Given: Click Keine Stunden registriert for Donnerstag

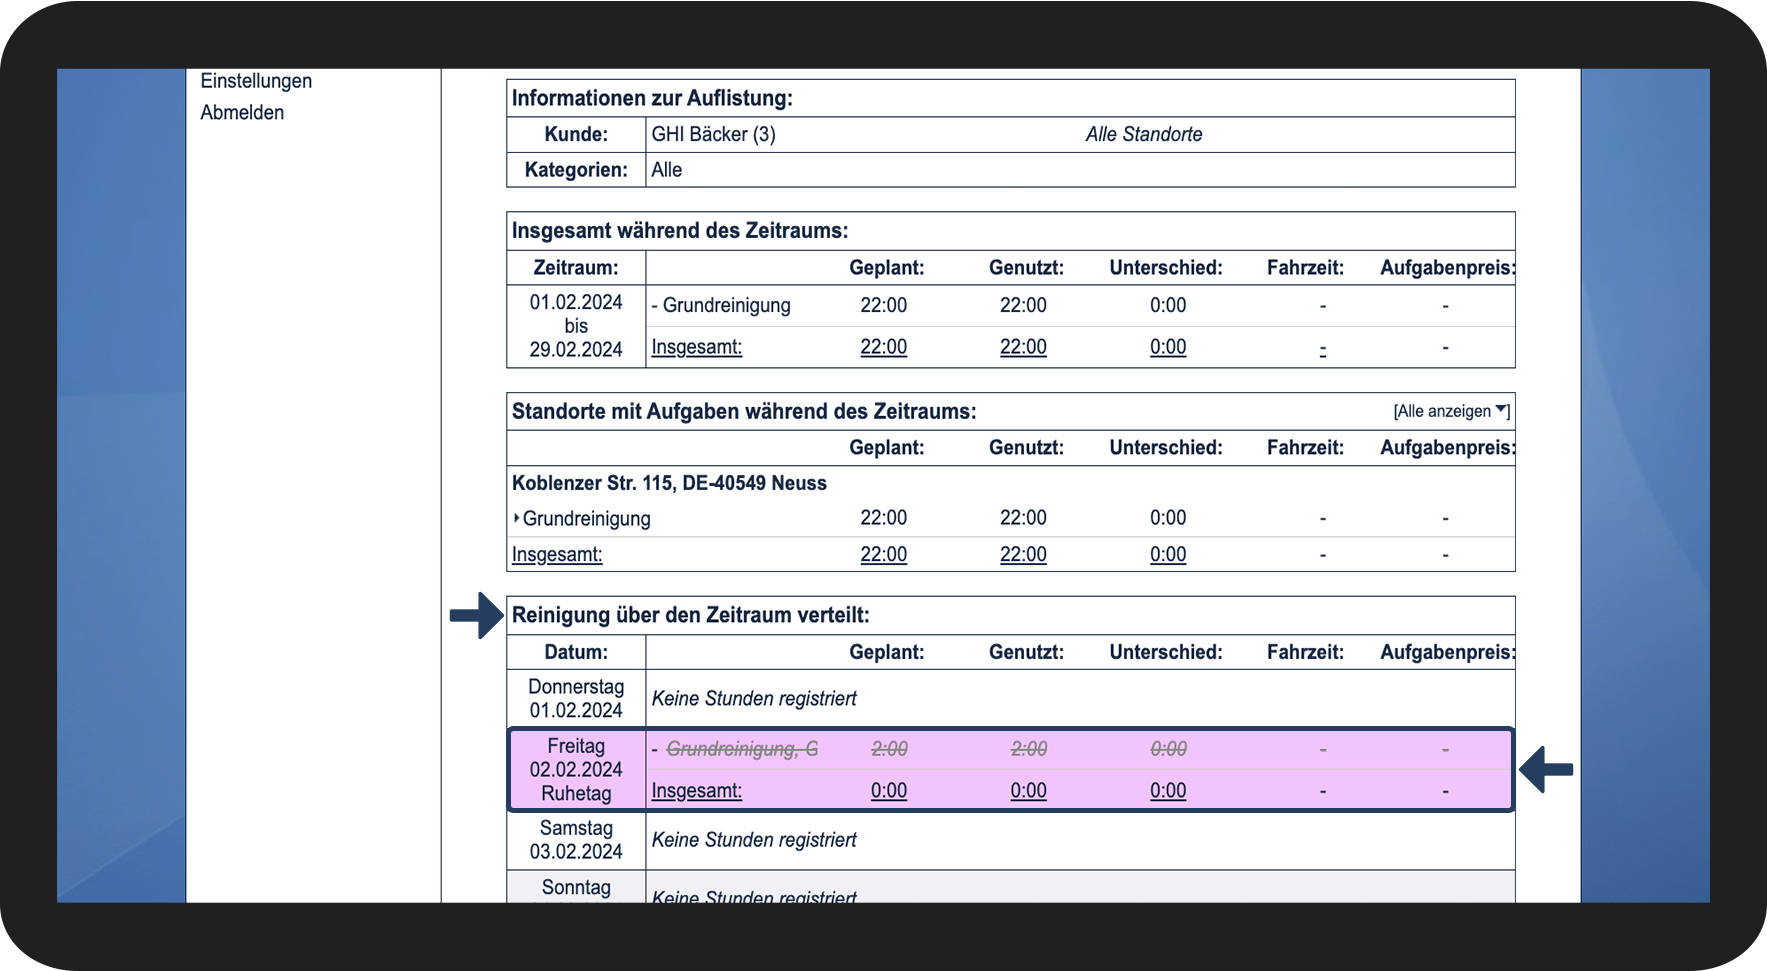Looking at the screenshot, I should [x=754, y=699].
